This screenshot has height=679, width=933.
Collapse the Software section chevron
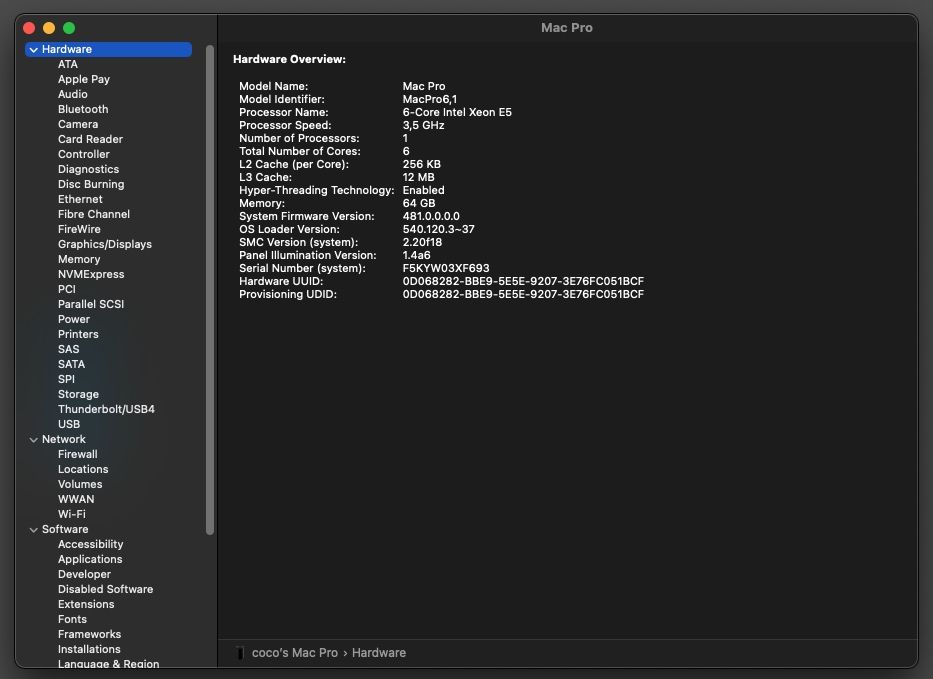(x=34, y=530)
